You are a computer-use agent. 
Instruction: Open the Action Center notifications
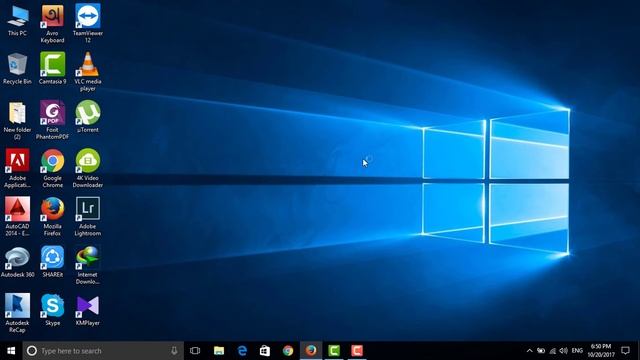(625, 351)
